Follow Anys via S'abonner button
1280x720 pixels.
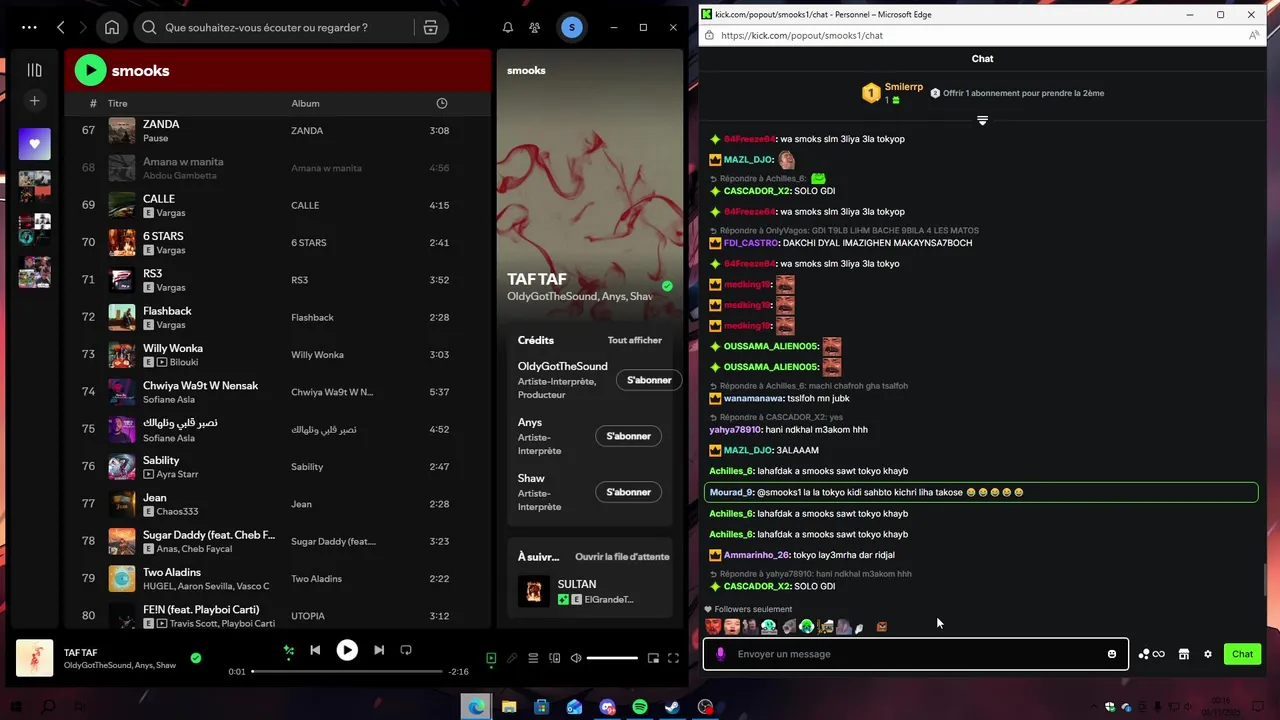tap(628, 436)
